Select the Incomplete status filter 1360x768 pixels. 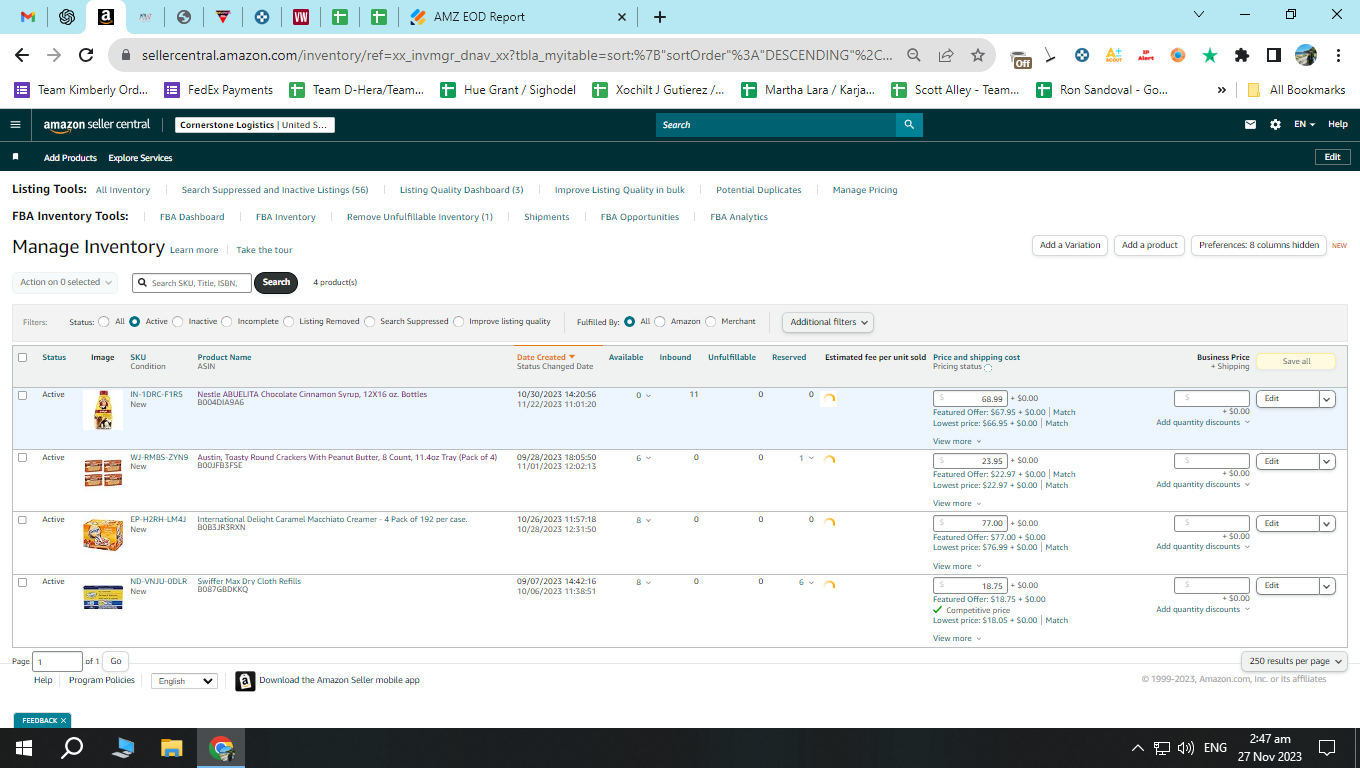tap(227, 322)
